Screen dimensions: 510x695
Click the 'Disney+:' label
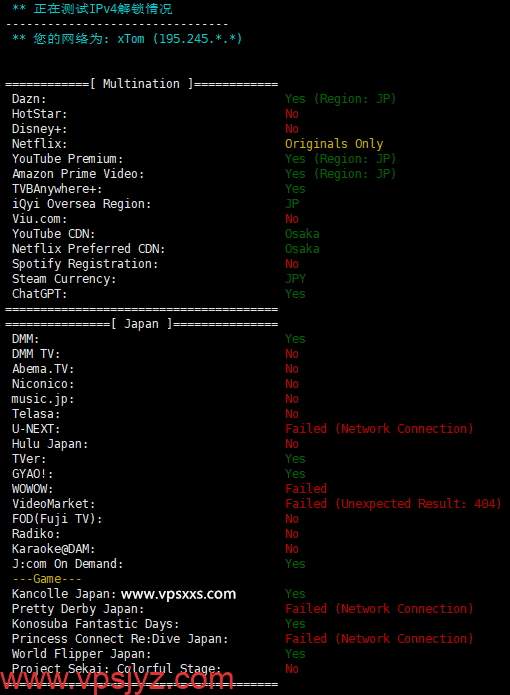point(39,129)
